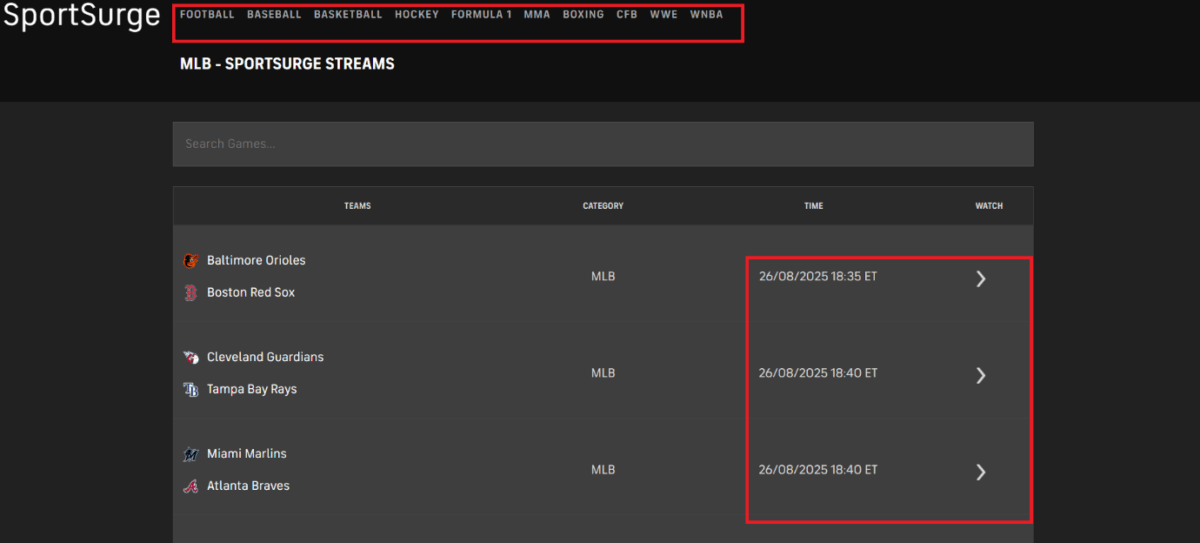Visit the WNBA section
1200x543 pixels.
(706, 15)
